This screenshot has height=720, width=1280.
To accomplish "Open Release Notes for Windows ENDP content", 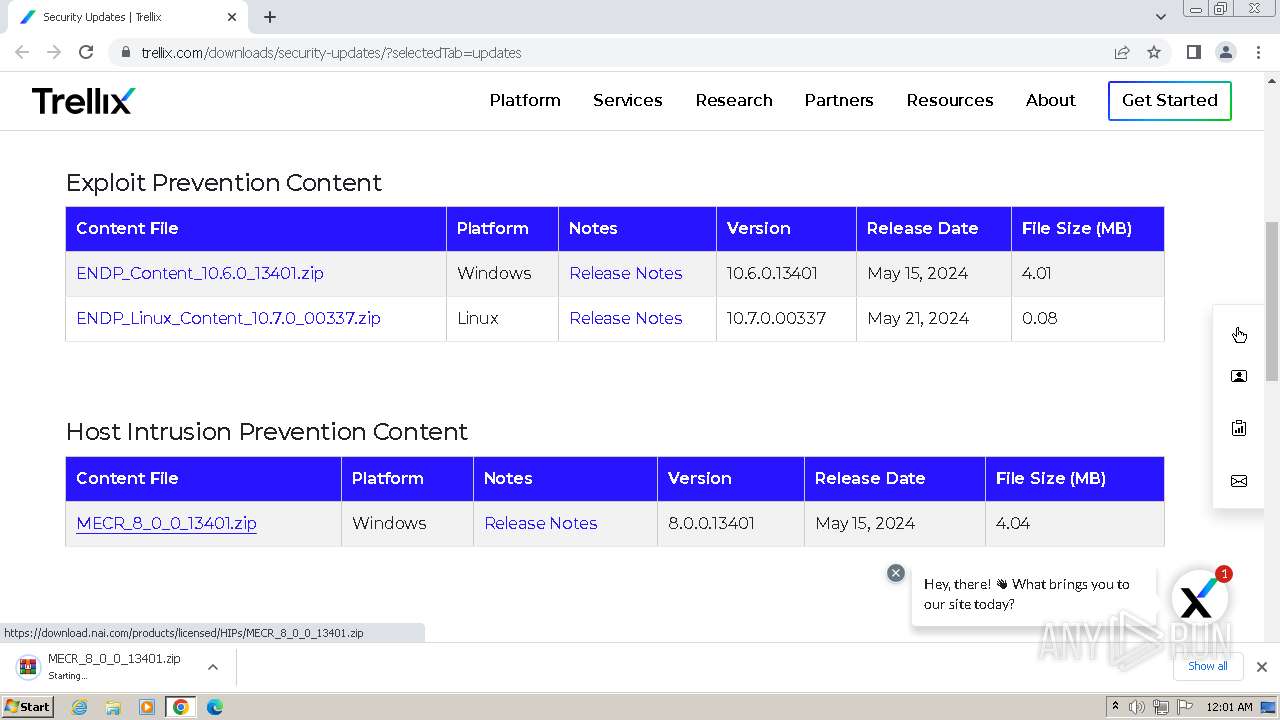I will (x=626, y=273).
